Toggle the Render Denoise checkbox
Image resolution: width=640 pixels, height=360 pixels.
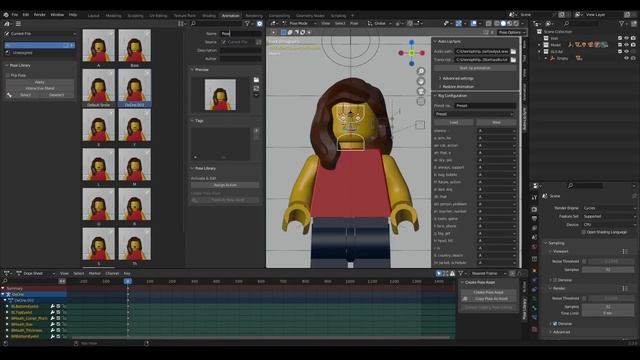point(554,324)
